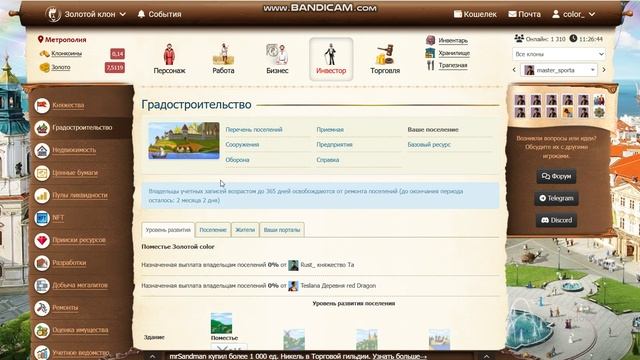Open Оборона link

tap(237, 160)
